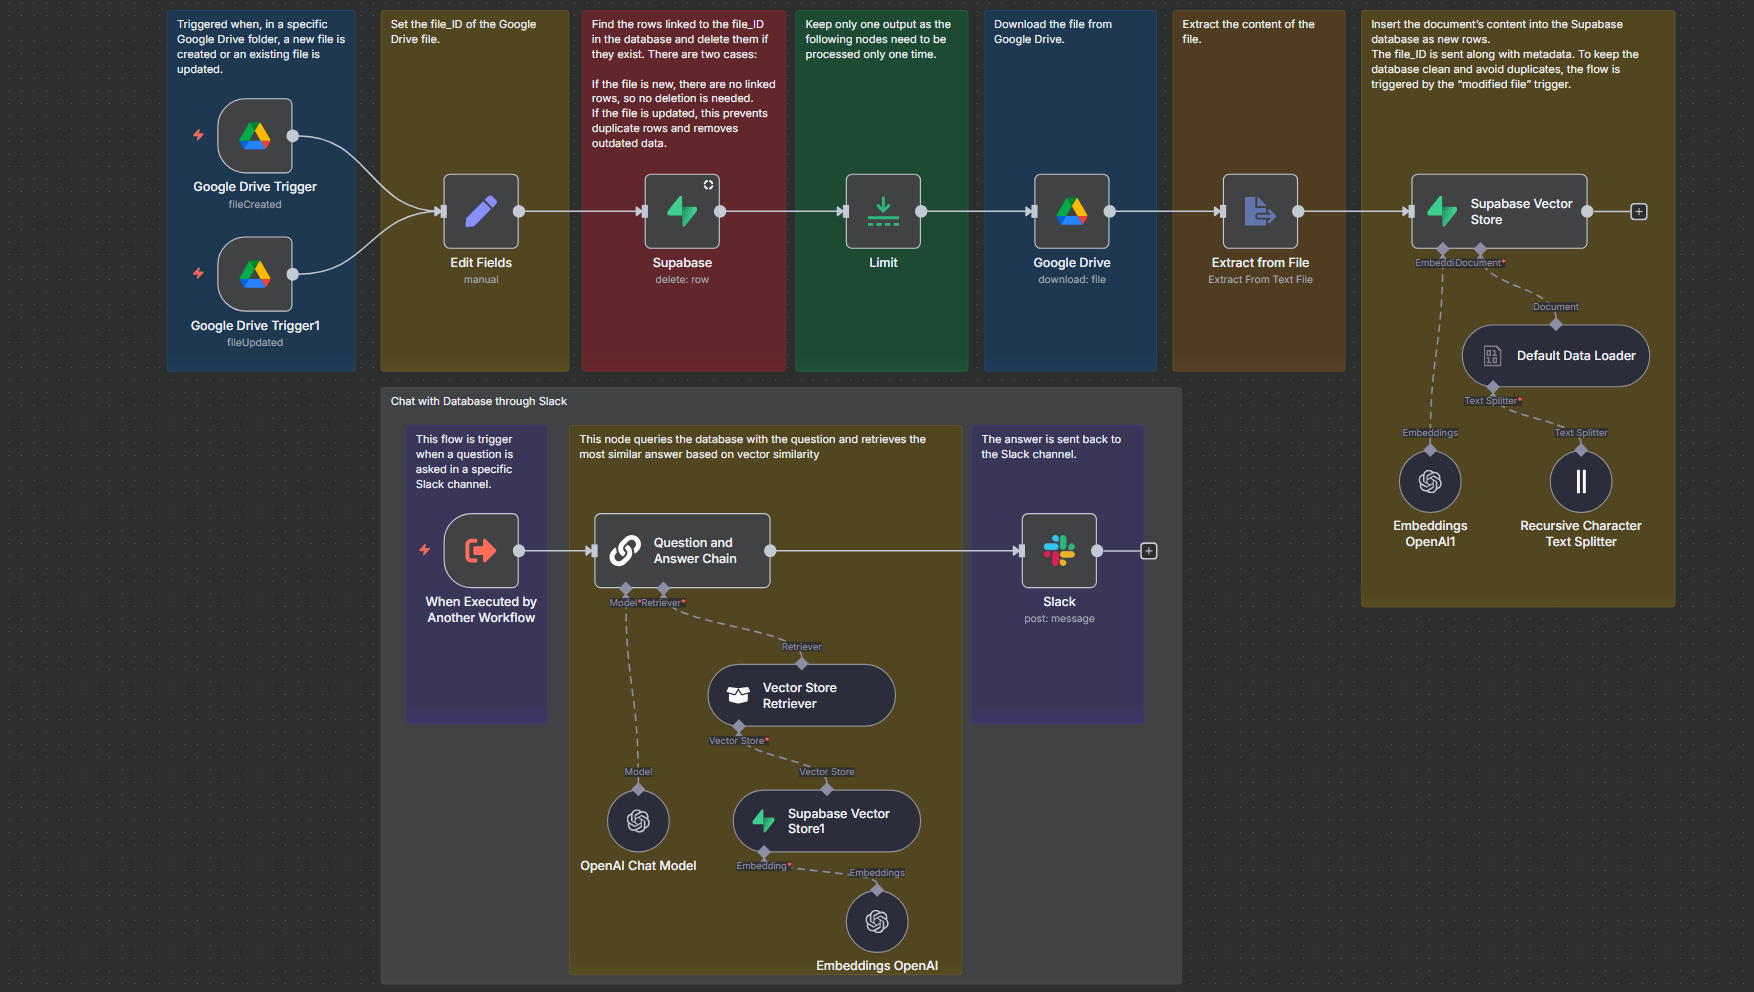Add a node after Supabase Vector Store plus button
Image resolution: width=1754 pixels, height=992 pixels.
(x=1639, y=212)
